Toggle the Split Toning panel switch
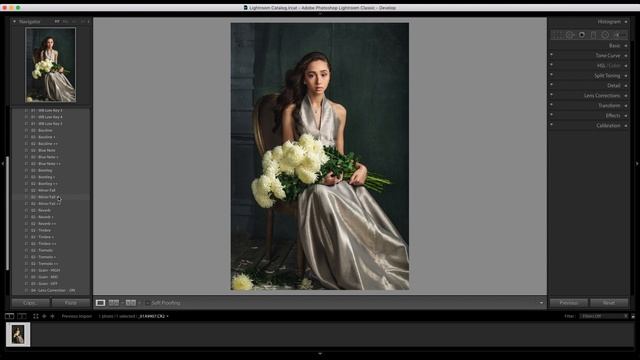 point(551,75)
